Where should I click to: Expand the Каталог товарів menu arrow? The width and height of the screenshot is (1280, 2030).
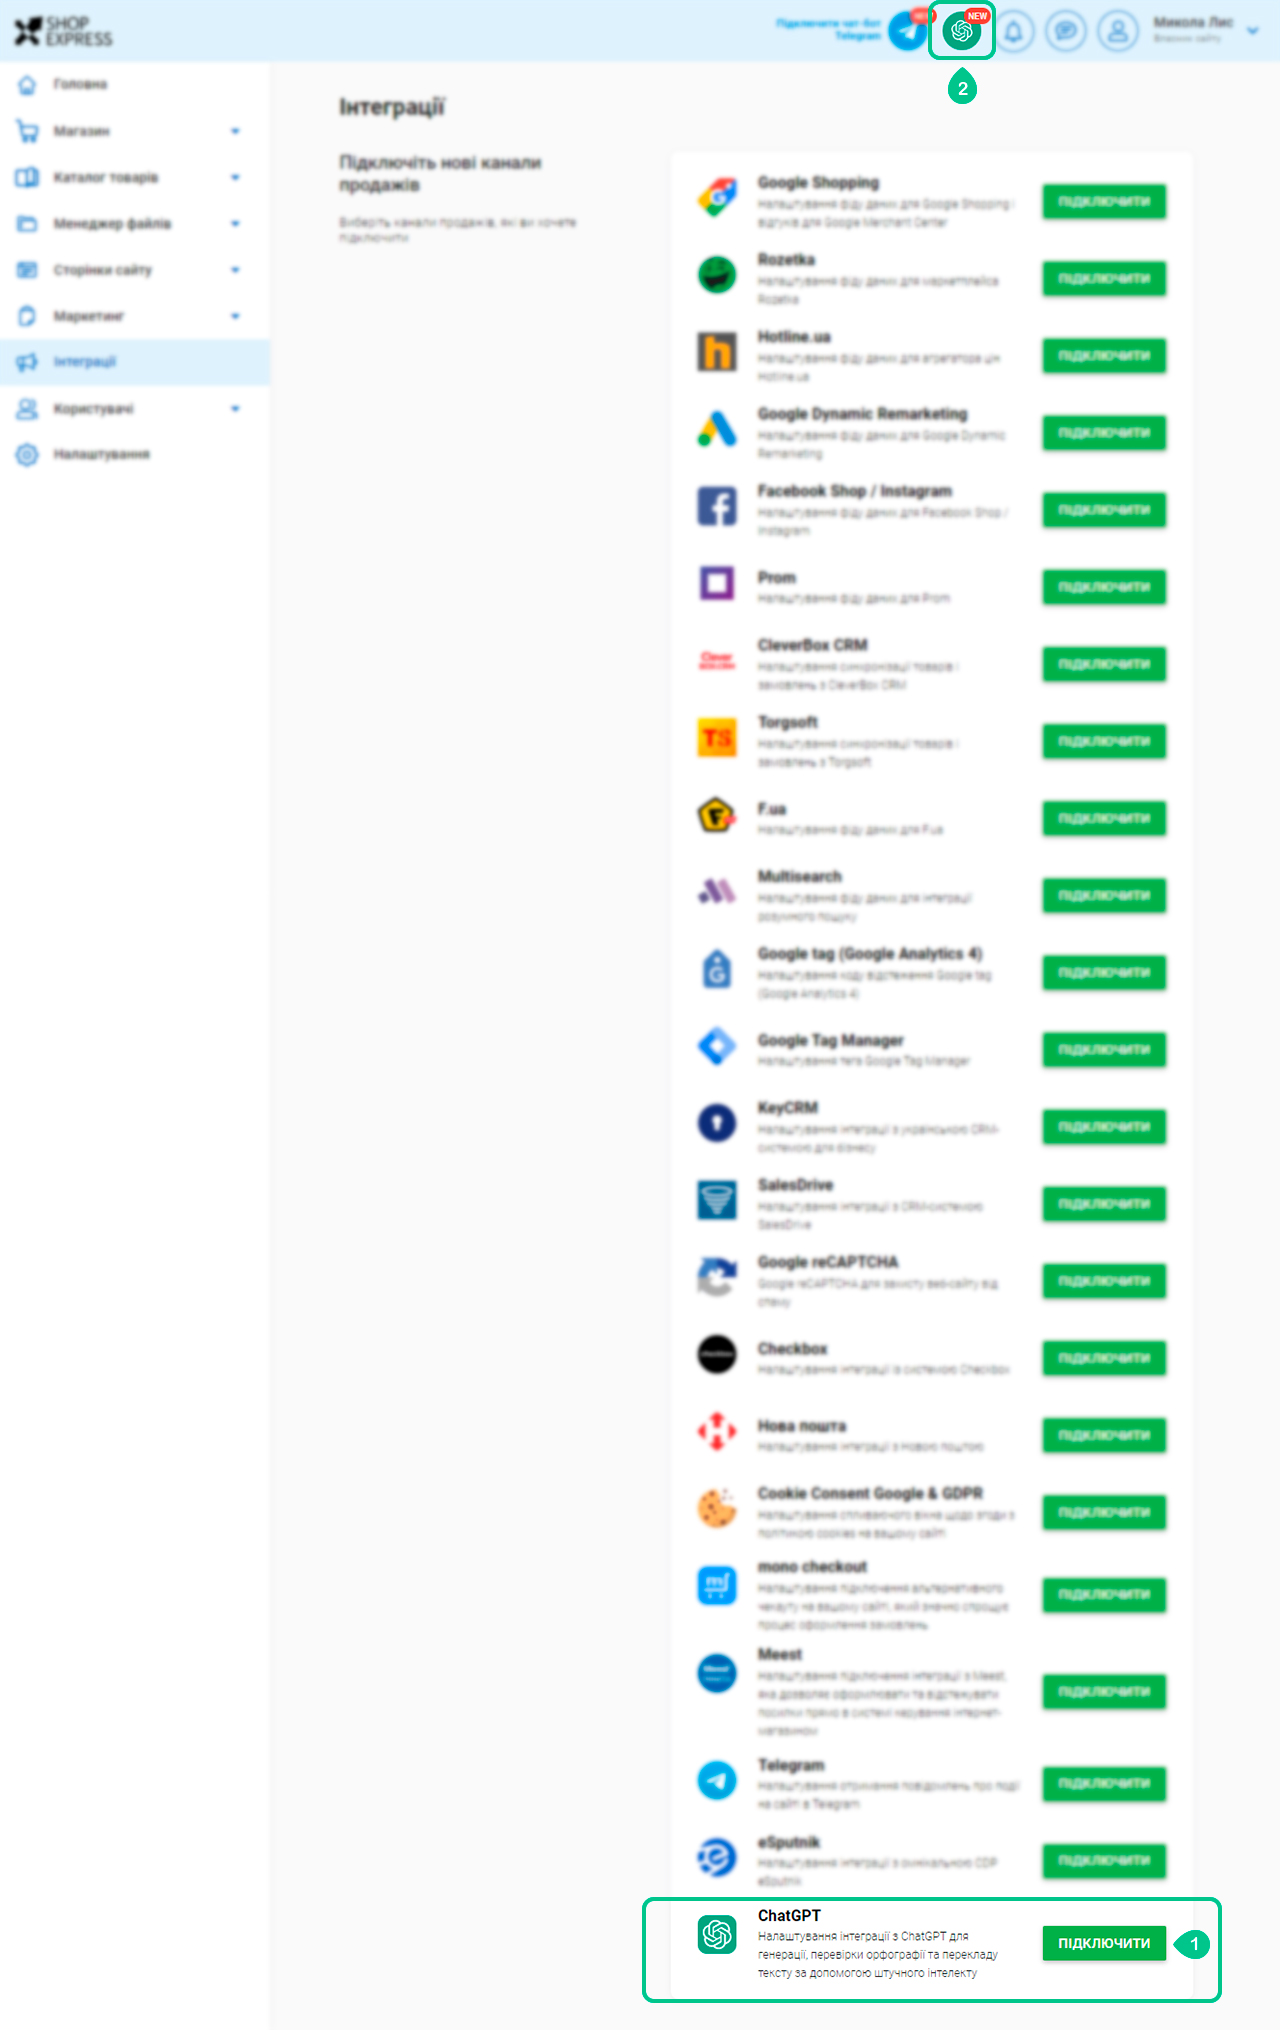coord(235,177)
